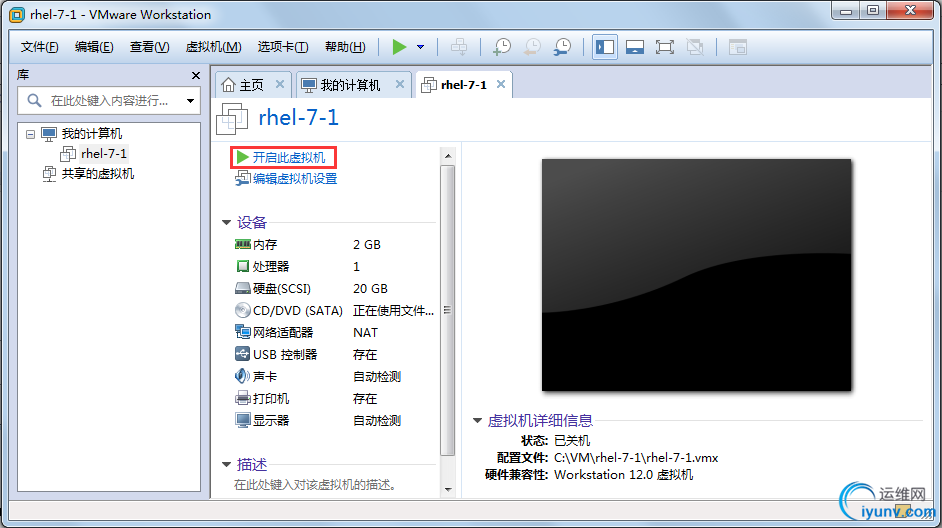This screenshot has height=528, width=942.
Task: Click the CD/DVD (SATA) disc icon
Action: coord(243,311)
